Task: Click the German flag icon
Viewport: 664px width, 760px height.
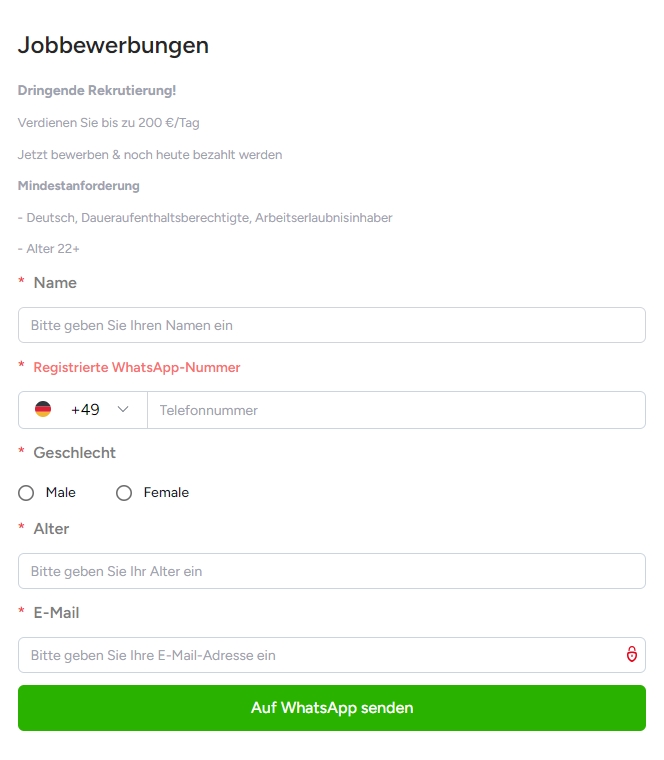Action: (x=43, y=409)
